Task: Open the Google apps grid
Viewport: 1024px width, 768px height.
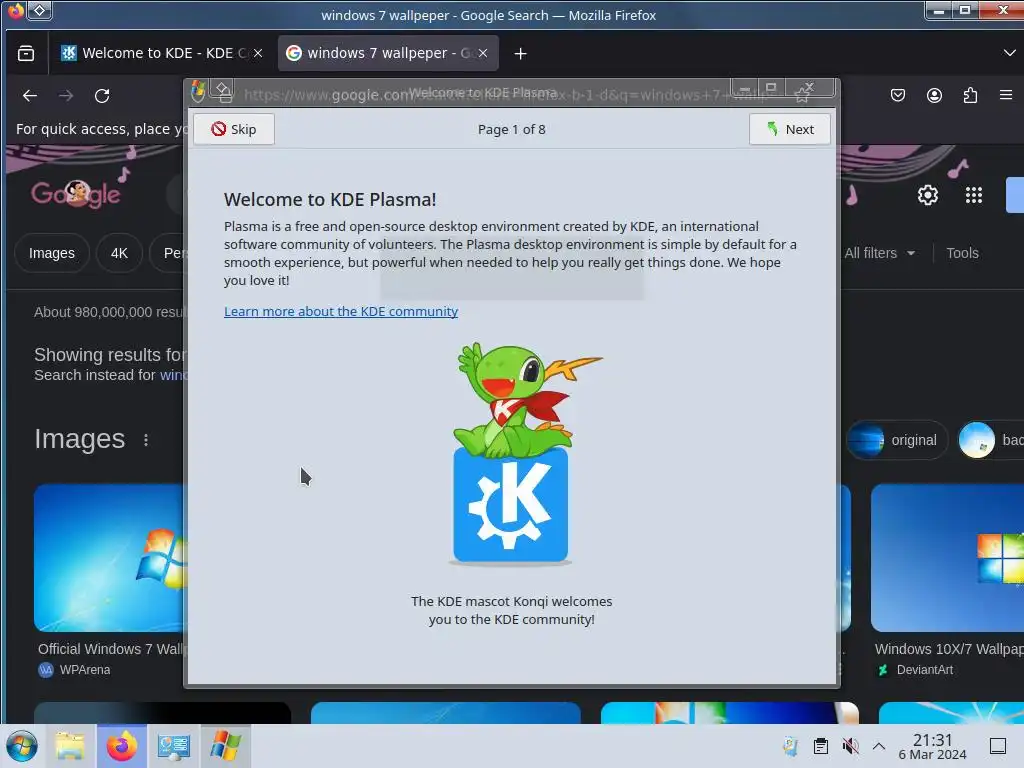Action: (x=974, y=195)
